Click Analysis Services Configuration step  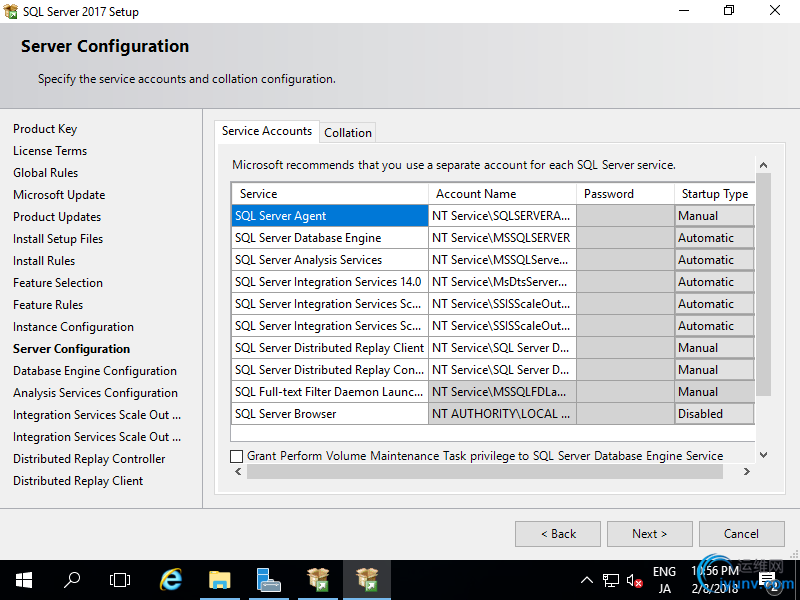[x=95, y=393]
